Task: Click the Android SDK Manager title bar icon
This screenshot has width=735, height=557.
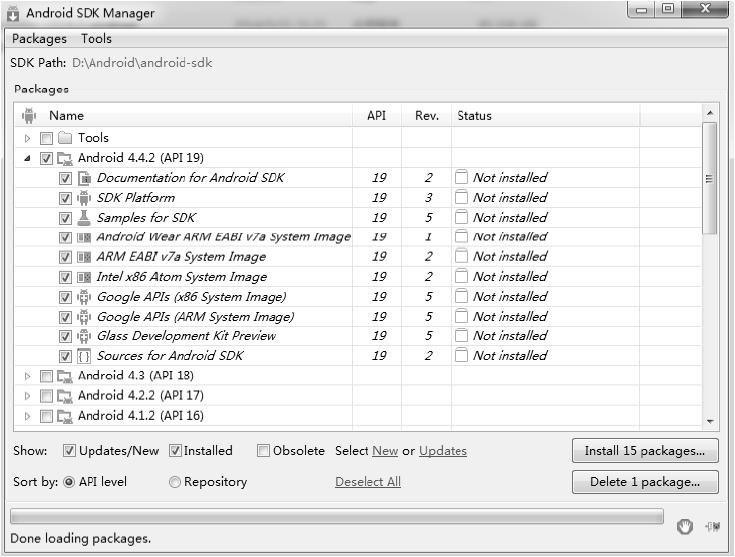Action: tap(13, 14)
